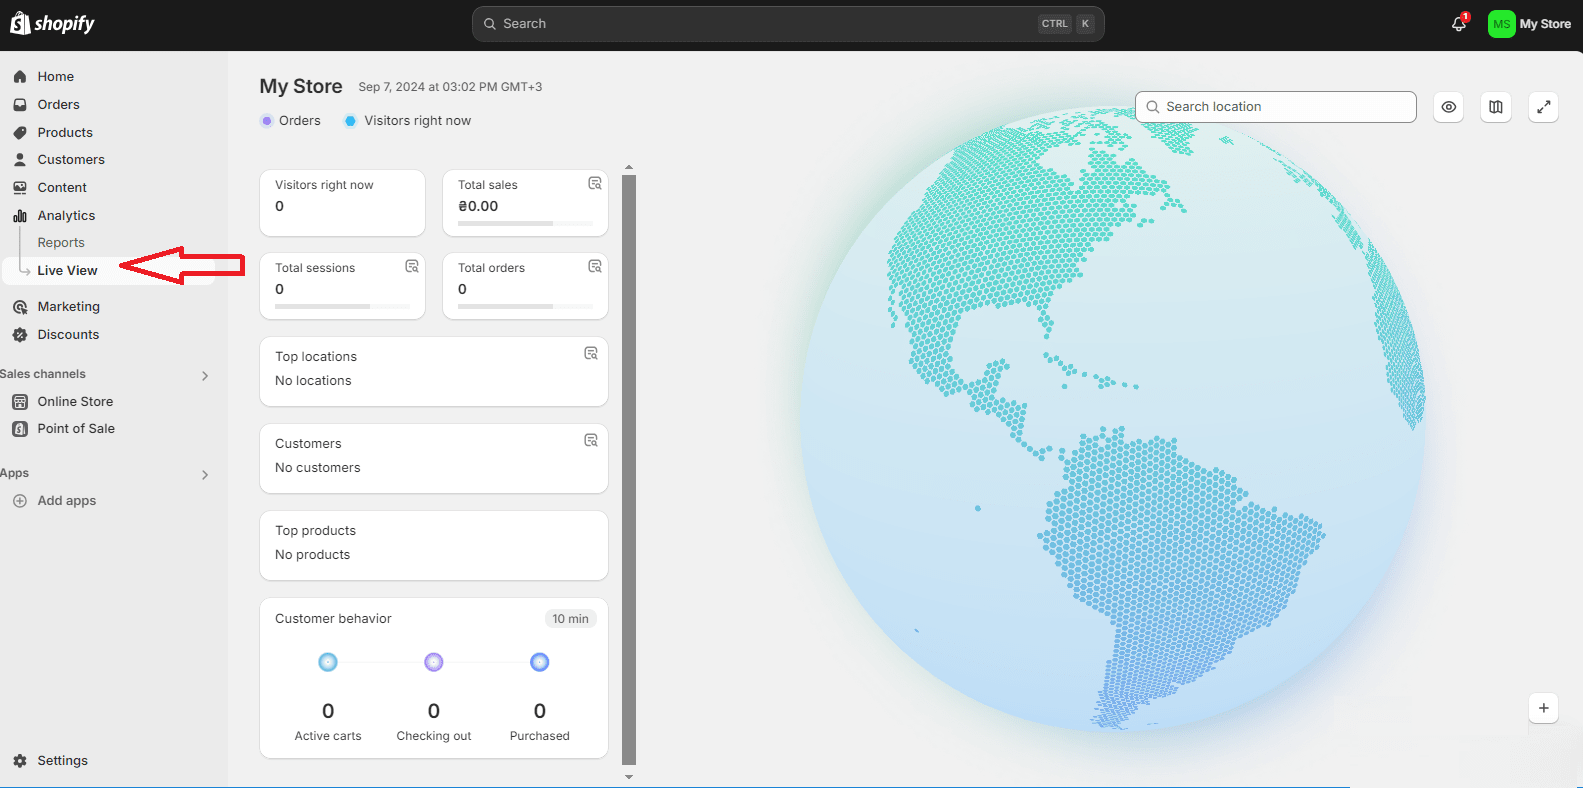Open Orders from the sidebar
Screen dimensions: 1583x788
58,104
